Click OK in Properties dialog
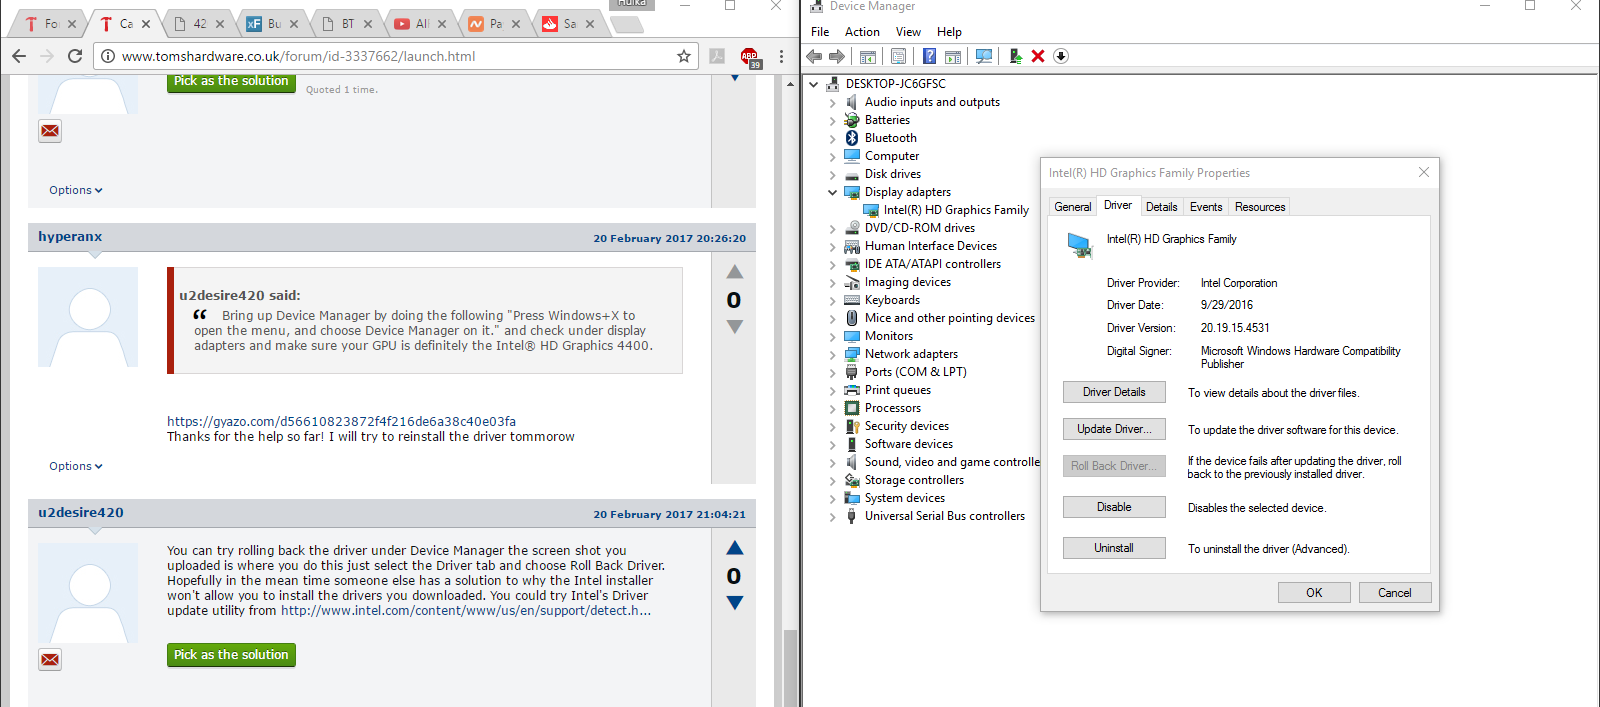The height and width of the screenshot is (707, 1600). [1314, 593]
